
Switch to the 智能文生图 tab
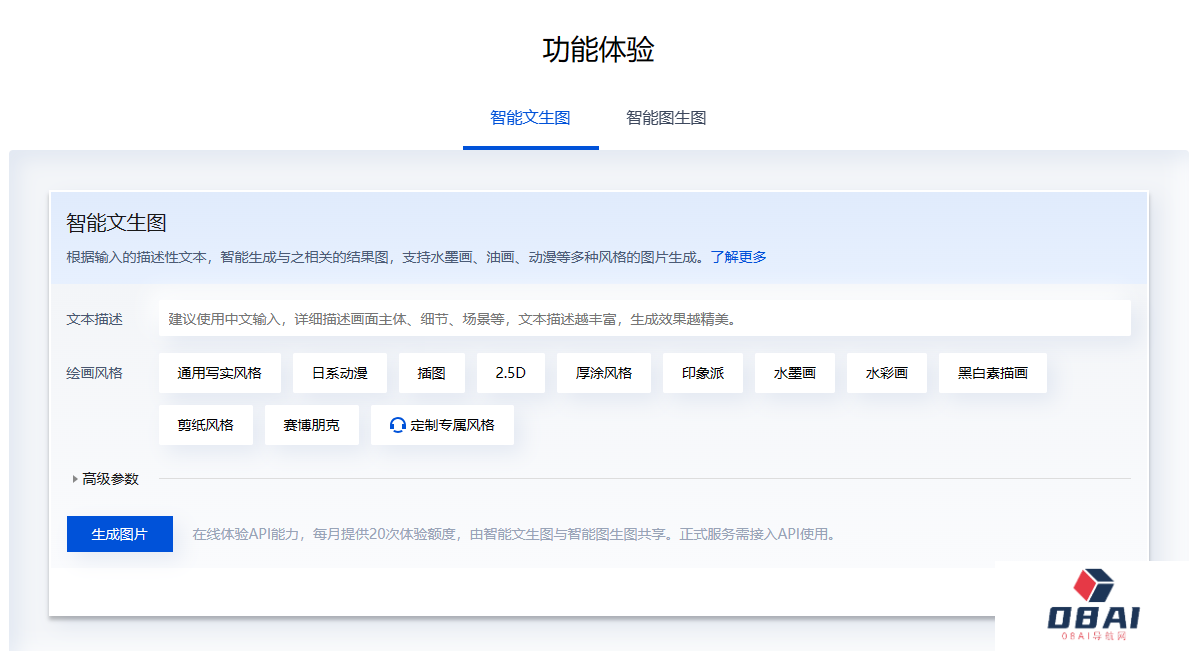pyautogui.click(x=530, y=118)
